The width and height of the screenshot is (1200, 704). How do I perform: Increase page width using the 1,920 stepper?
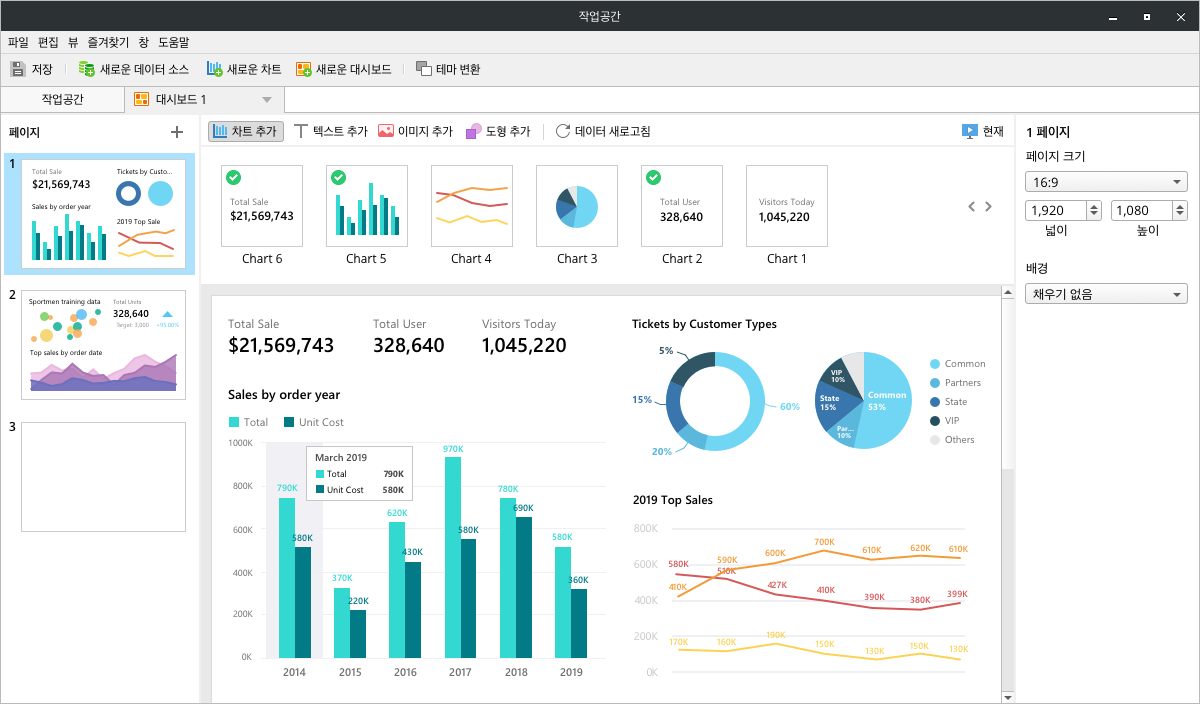click(x=1092, y=206)
